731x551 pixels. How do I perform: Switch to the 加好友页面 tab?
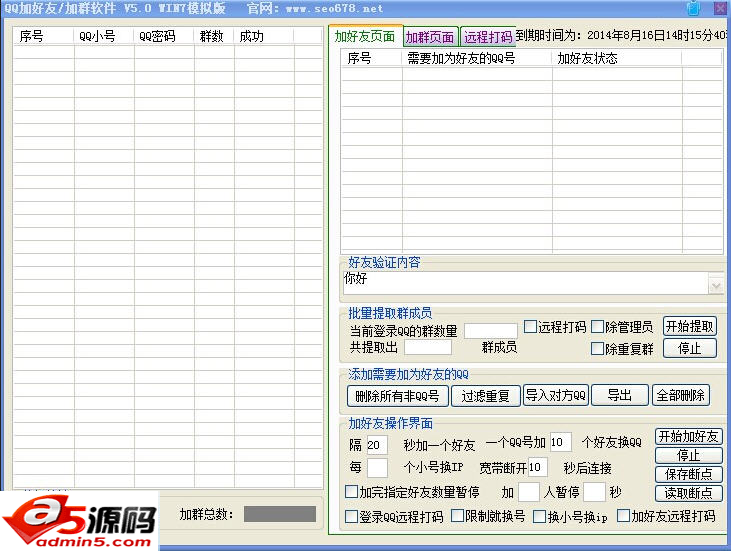(365, 36)
